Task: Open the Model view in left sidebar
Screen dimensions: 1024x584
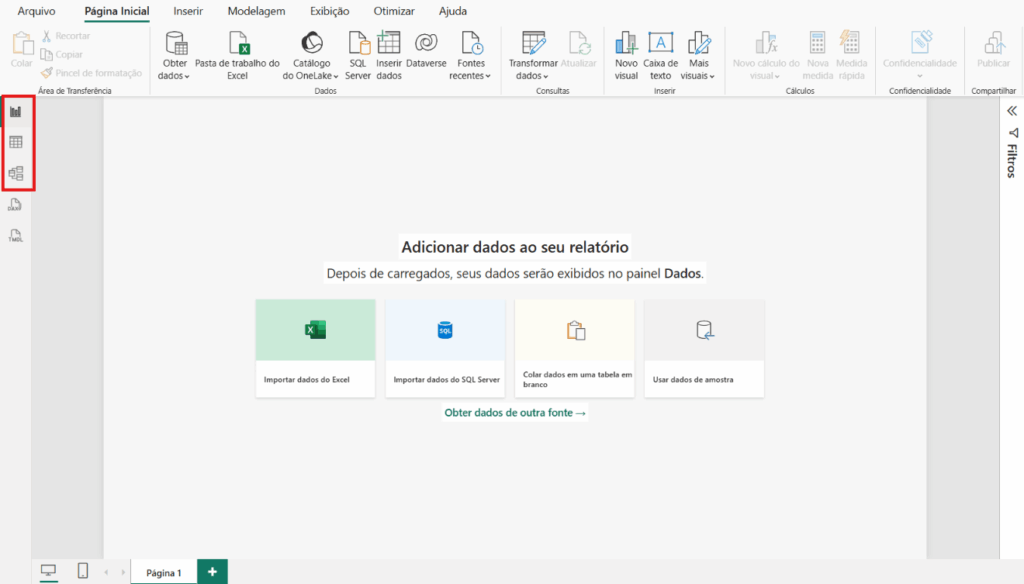Action: click(16, 173)
